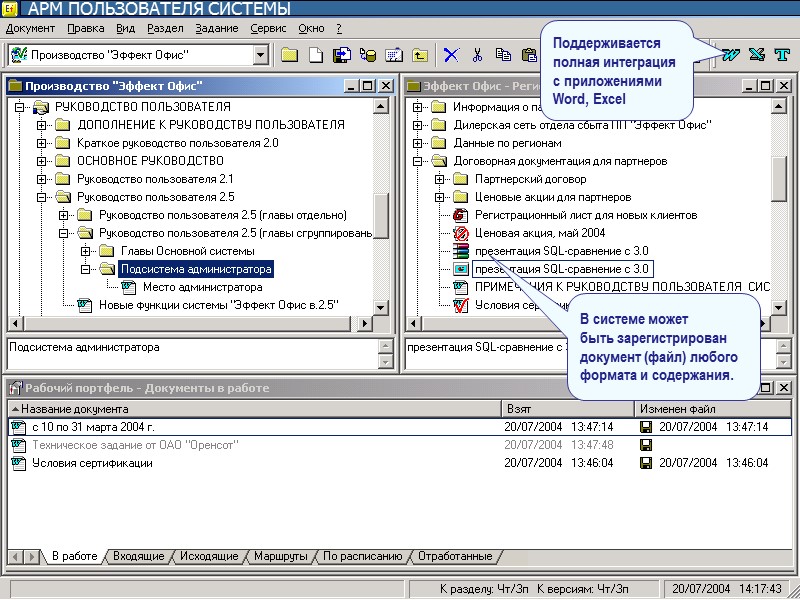Switch to the Отработанные tab
800x600 pixels.
tap(455, 556)
